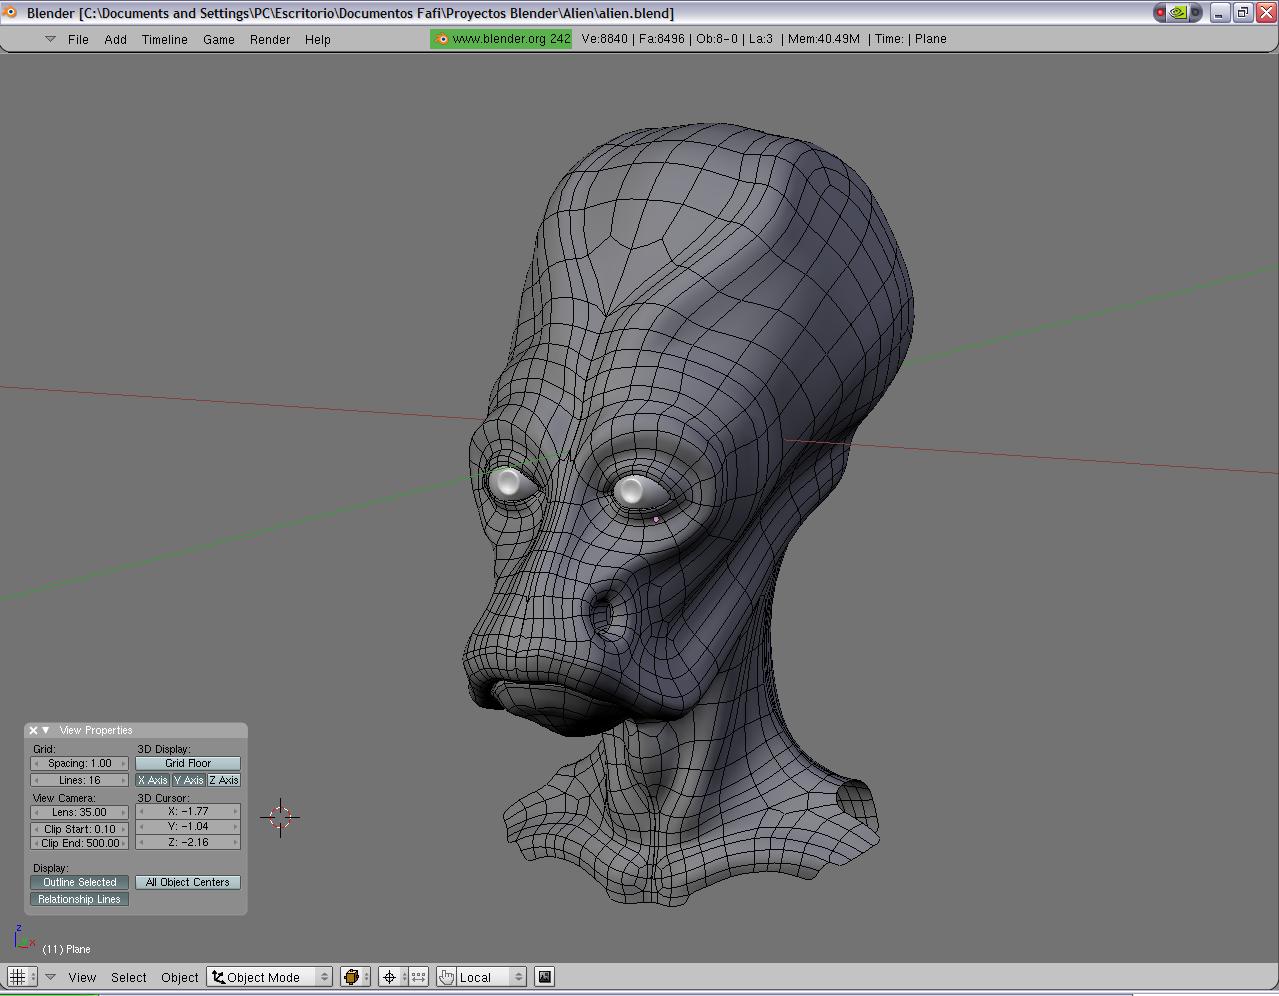The height and width of the screenshot is (996, 1279).
Task: Toggle the Grid Floor display option
Action: [188, 763]
